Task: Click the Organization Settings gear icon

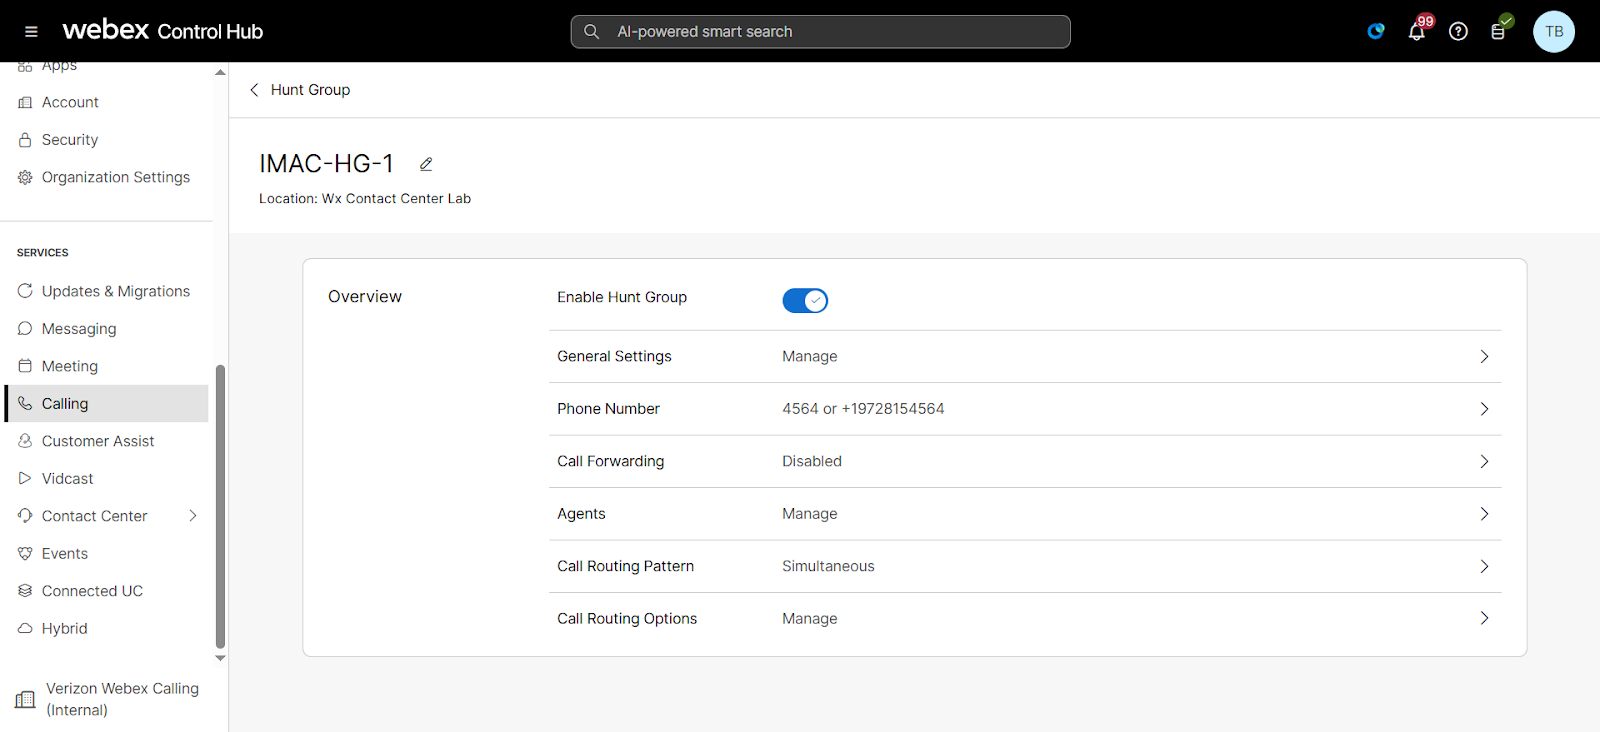Action: [x=25, y=177]
